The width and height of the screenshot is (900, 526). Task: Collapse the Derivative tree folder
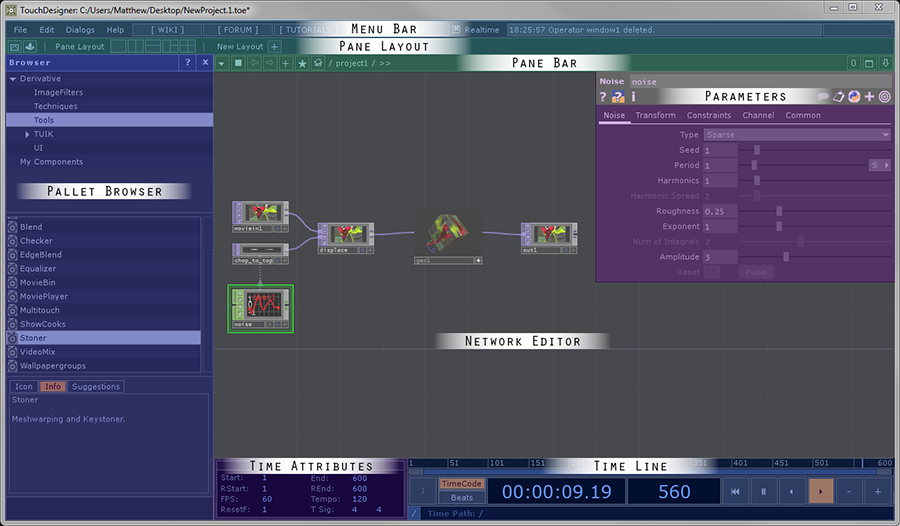coord(13,78)
